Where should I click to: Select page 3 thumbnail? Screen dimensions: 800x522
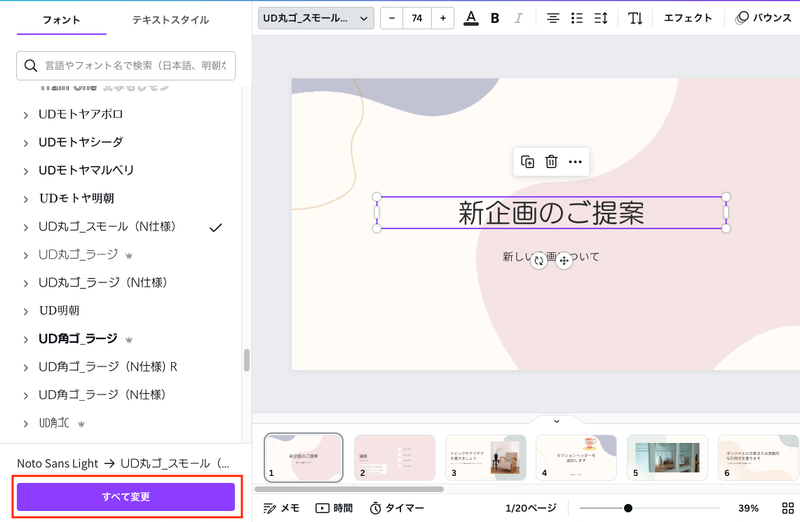(485, 458)
